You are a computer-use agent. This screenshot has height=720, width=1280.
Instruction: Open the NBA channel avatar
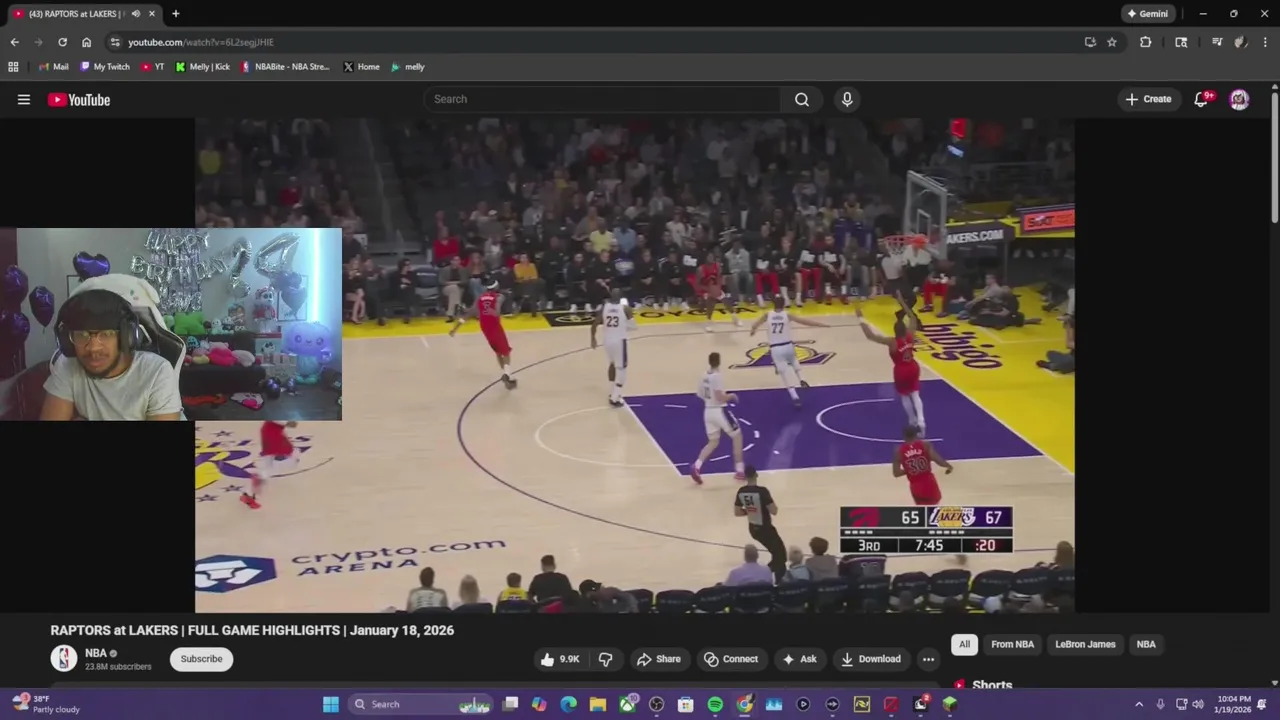[64, 658]
